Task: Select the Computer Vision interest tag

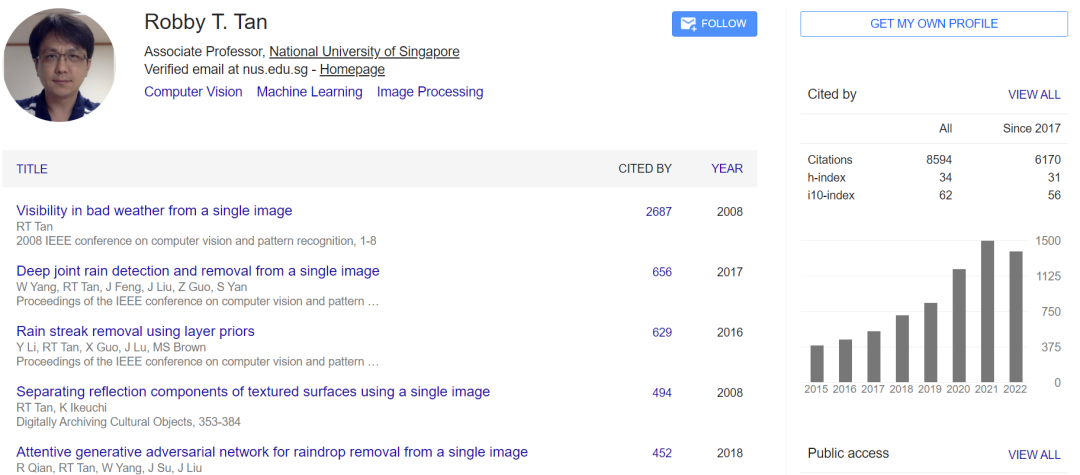Action: (x=193, y=92)
